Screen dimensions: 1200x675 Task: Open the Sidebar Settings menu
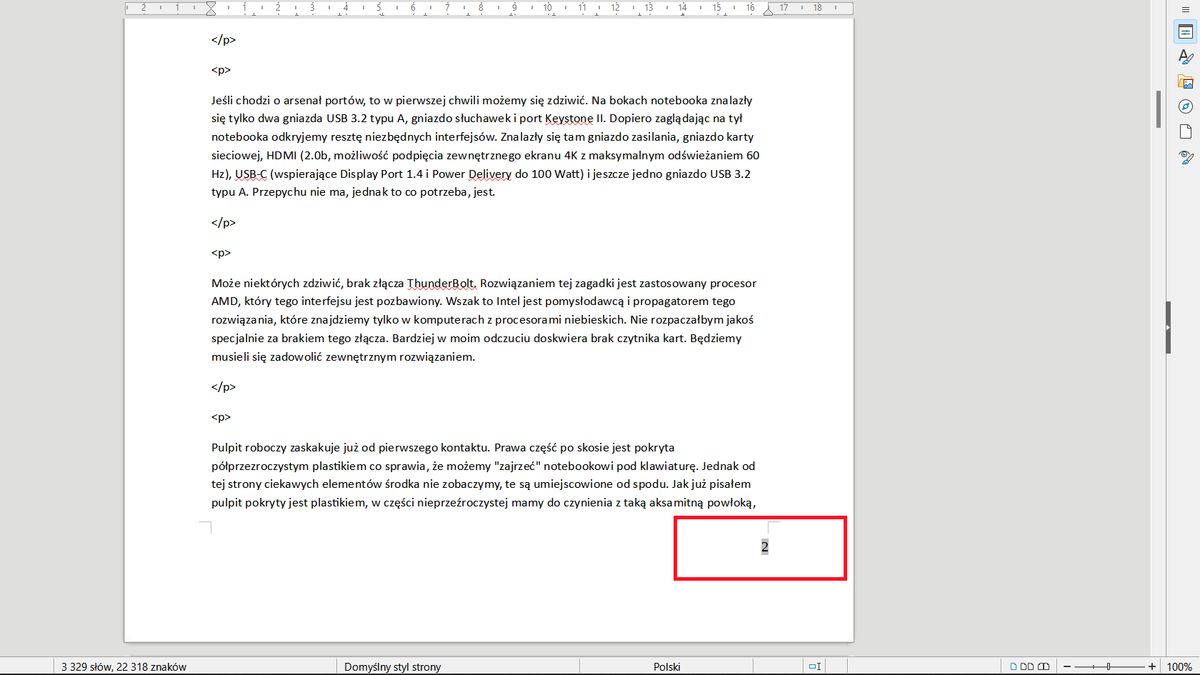tap(1184, 10)
